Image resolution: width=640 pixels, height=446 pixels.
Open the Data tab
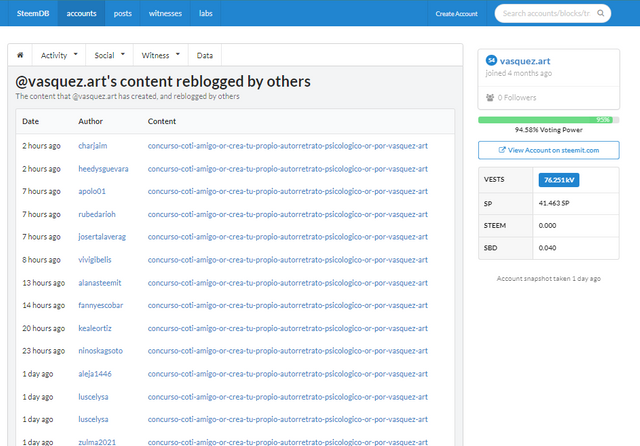(204, 55)
